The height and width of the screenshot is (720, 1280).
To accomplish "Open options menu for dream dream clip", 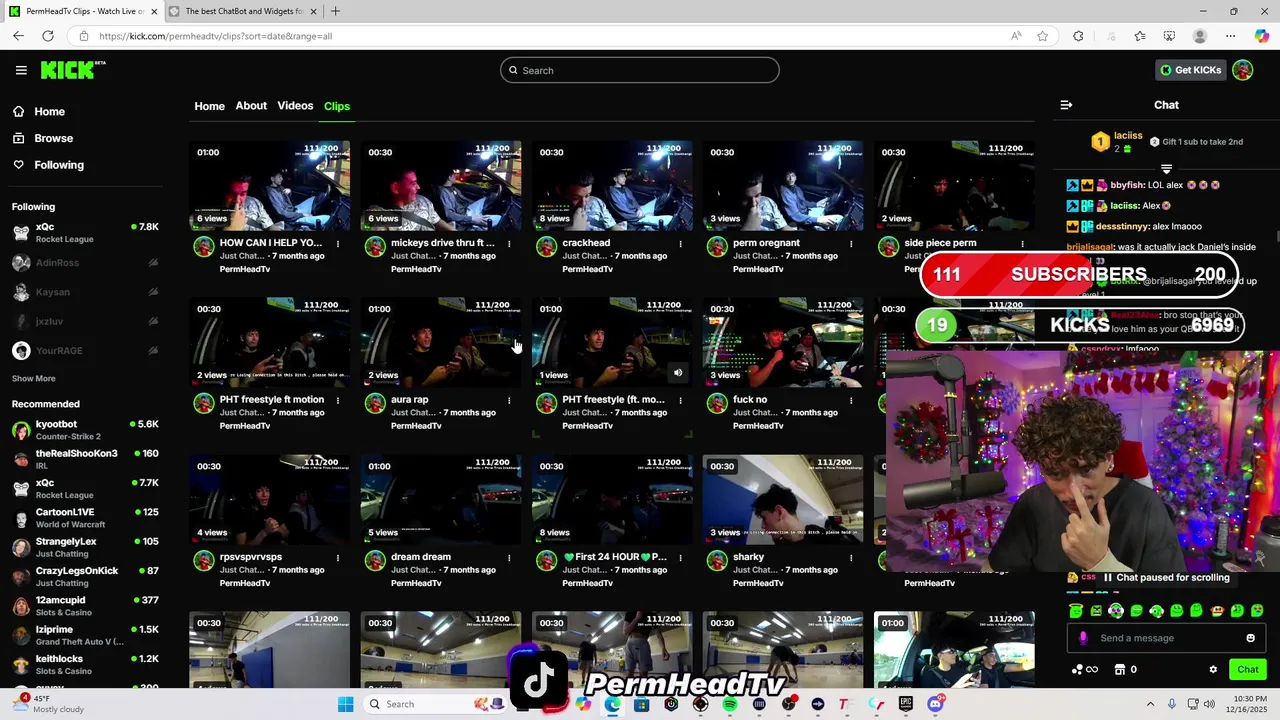I will pyautogui.click(x=509, y=557).
